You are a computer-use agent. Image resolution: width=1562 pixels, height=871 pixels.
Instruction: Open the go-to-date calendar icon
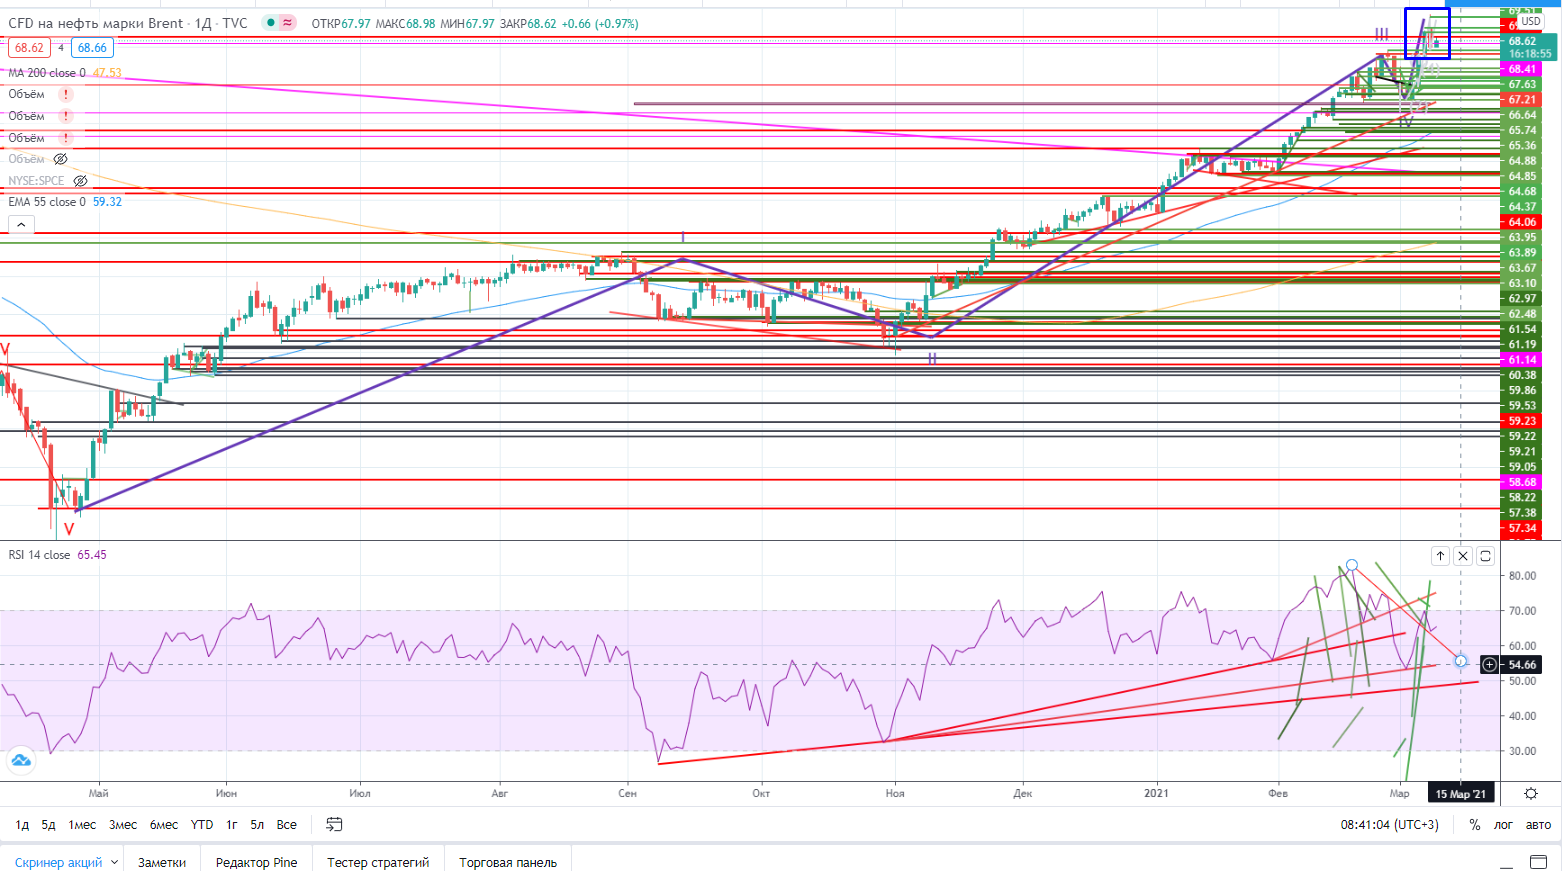334,825
